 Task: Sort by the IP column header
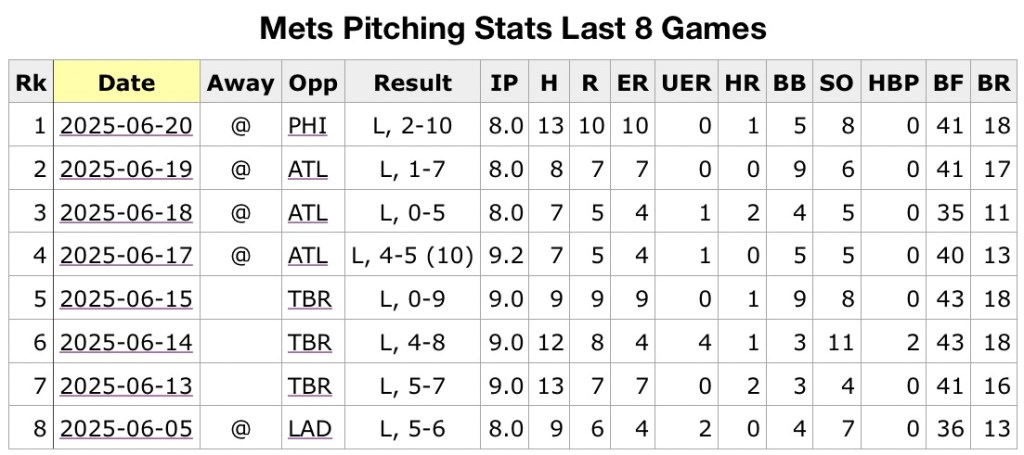pos(505,83)
